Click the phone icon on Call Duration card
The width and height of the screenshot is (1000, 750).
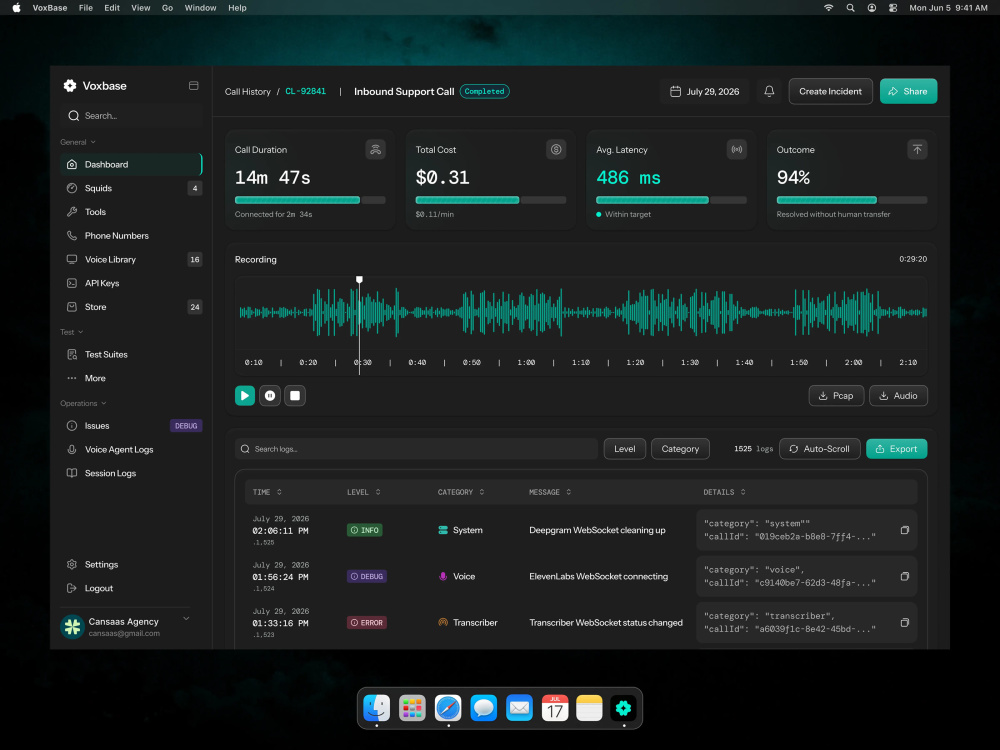pyautogui.click(x=375, y=150)
